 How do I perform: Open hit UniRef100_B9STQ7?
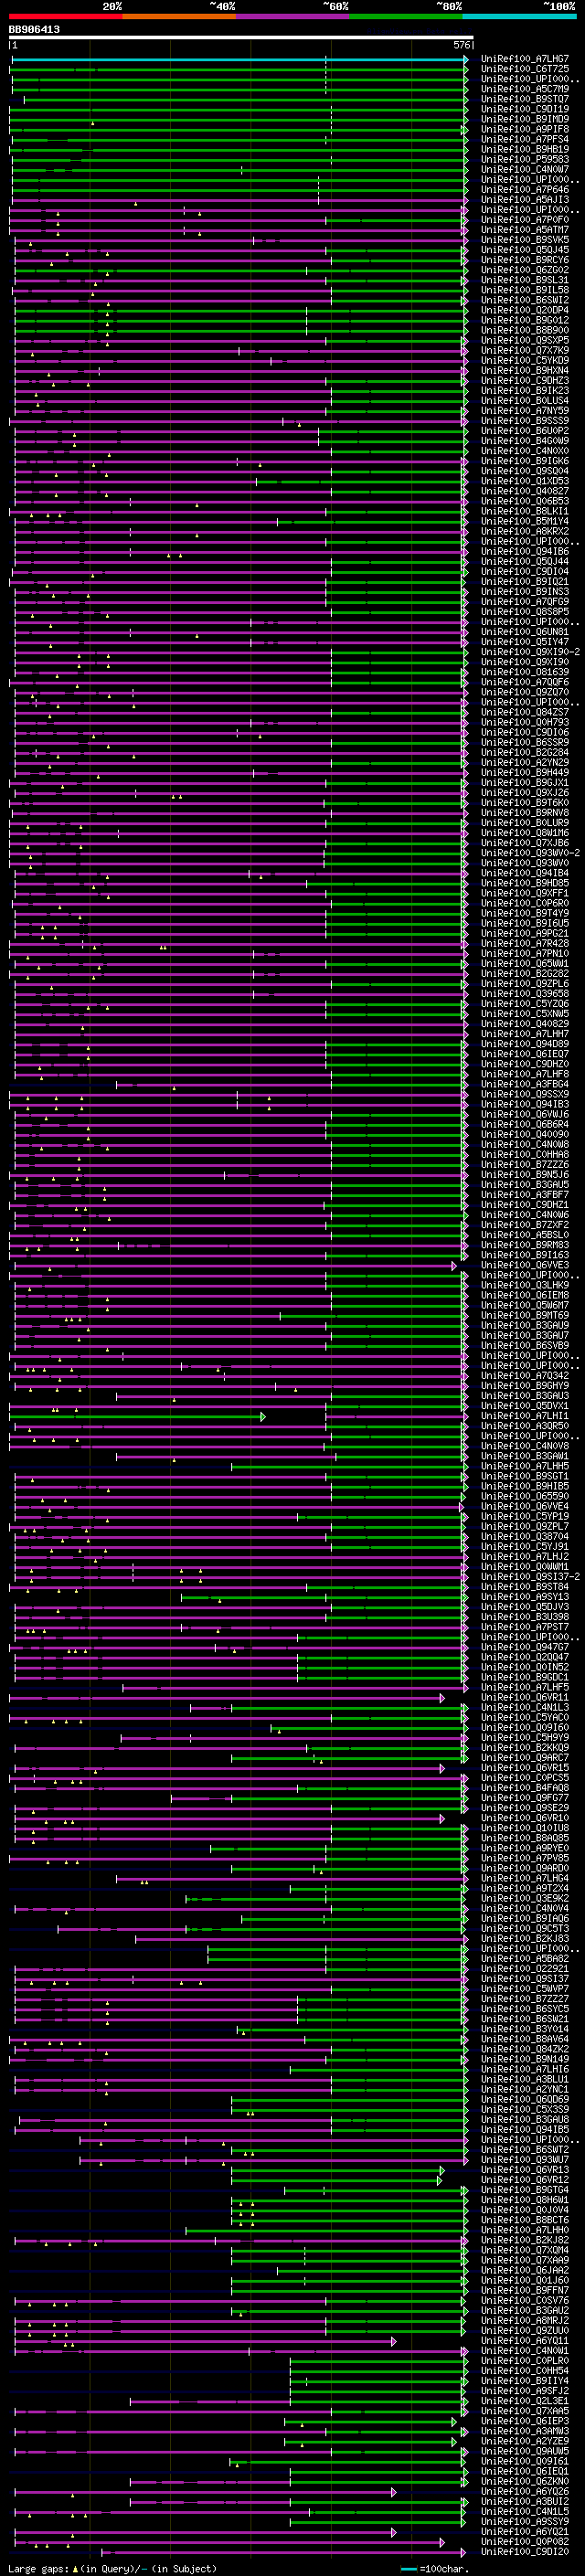[x=524, y=99]
